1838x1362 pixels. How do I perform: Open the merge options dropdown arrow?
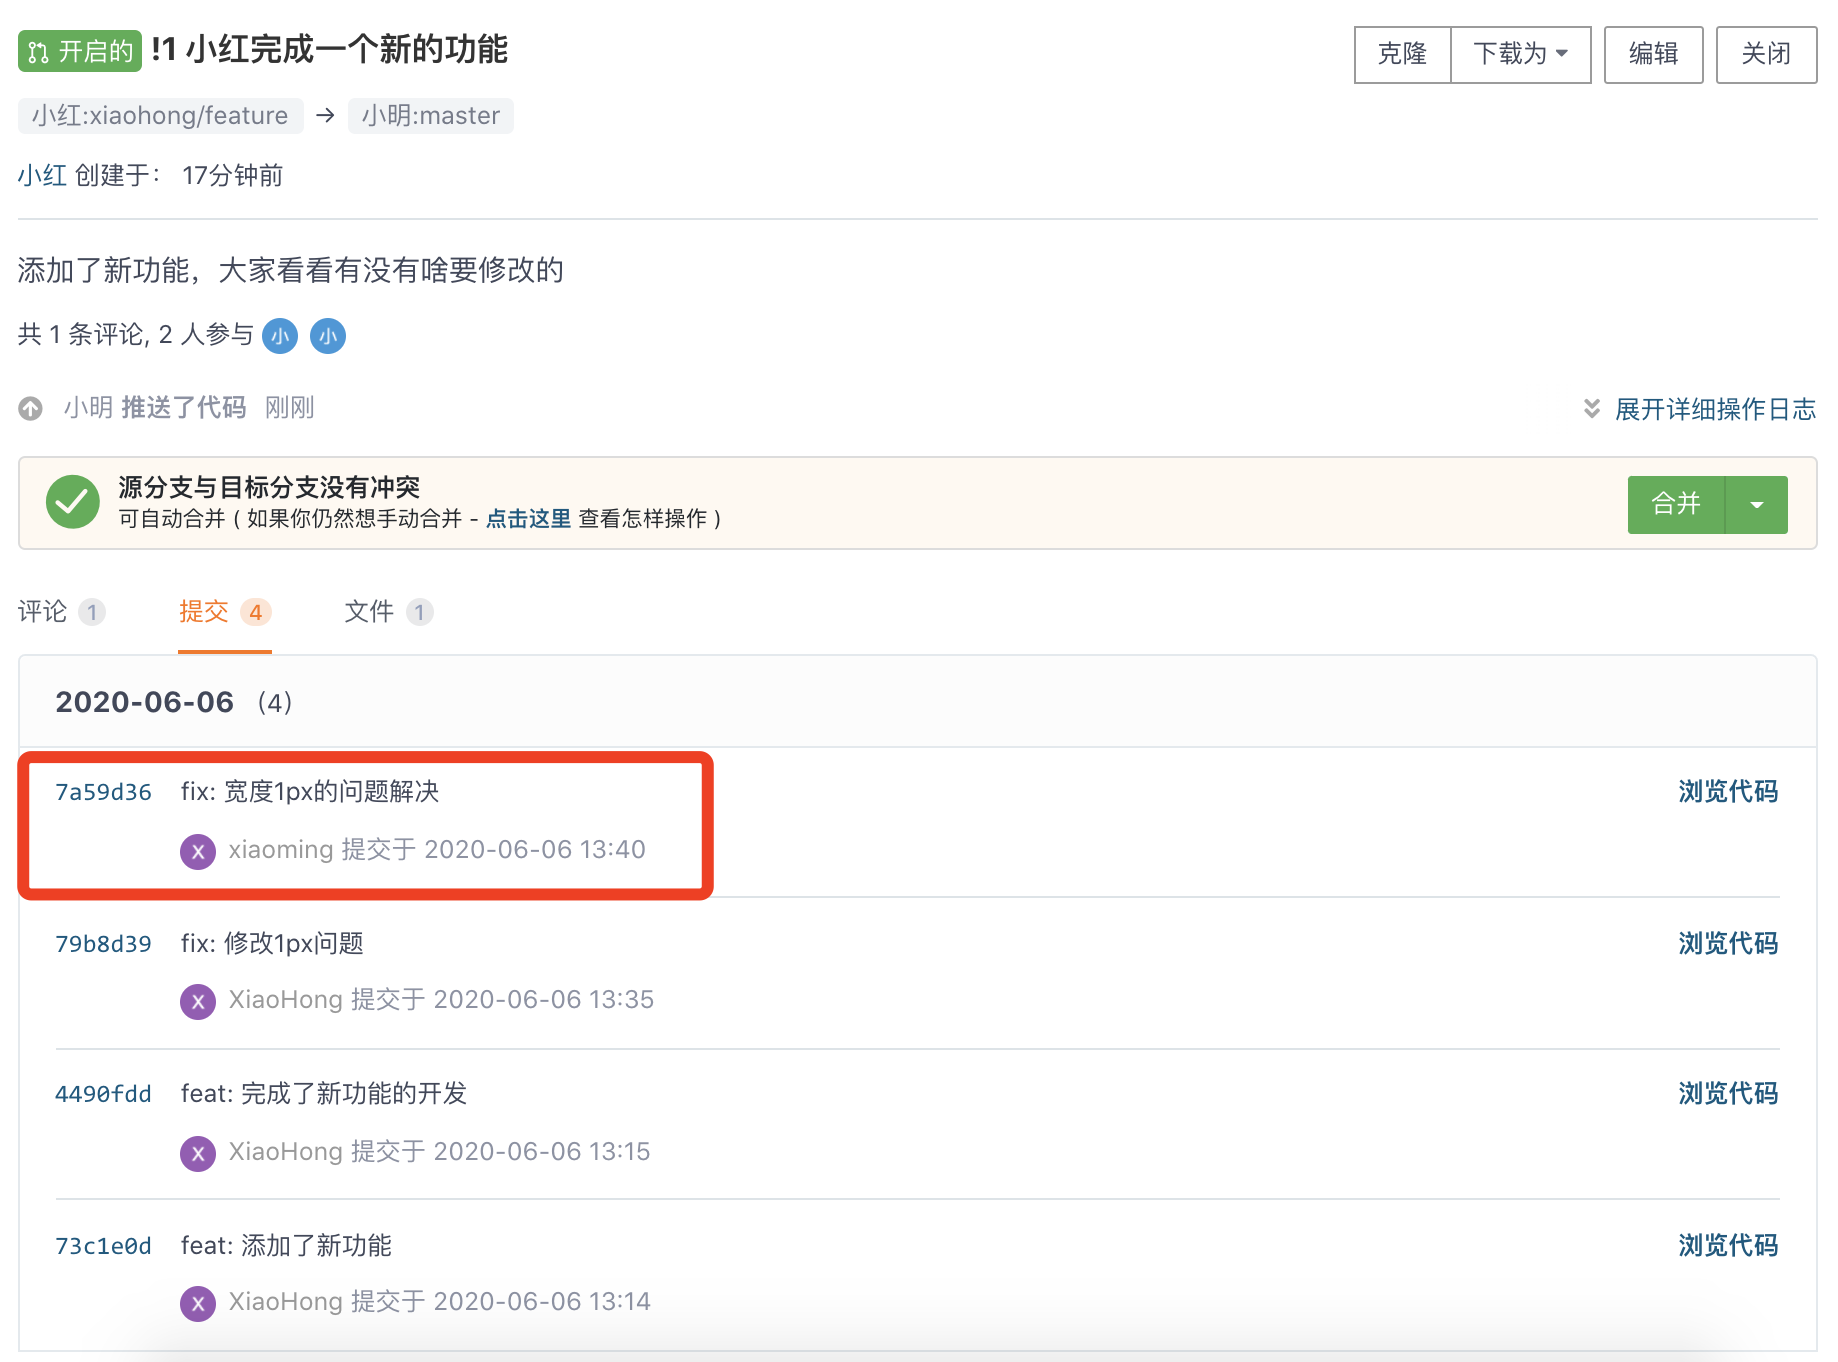[1757, 505]
